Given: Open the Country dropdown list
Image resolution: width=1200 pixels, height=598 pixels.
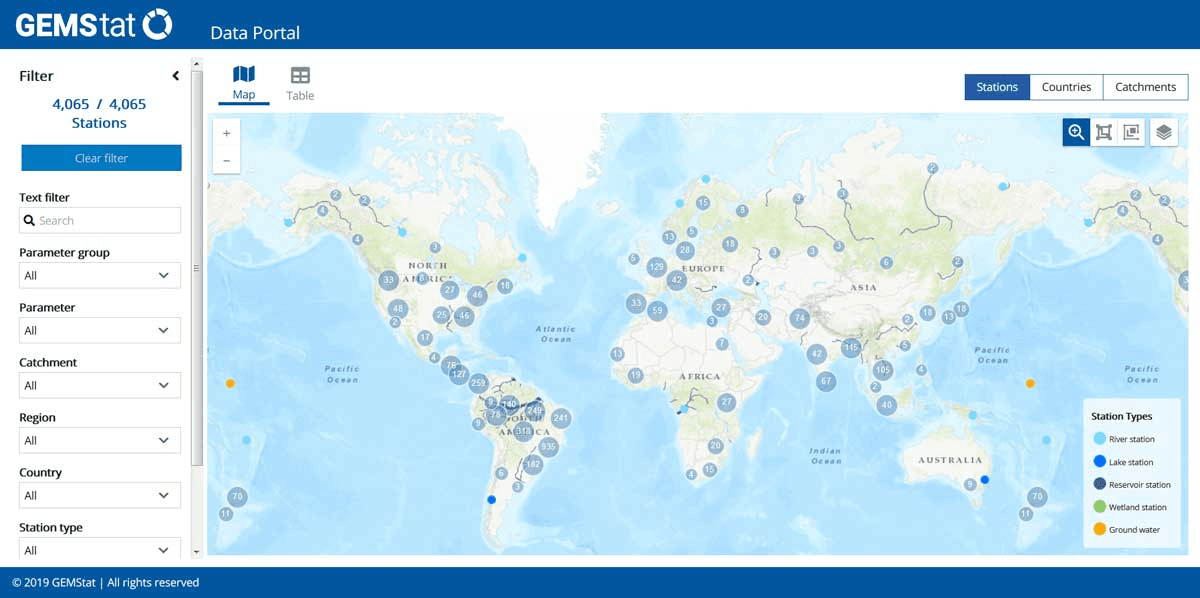Looking at the screenshot, I should pos(100,495).
